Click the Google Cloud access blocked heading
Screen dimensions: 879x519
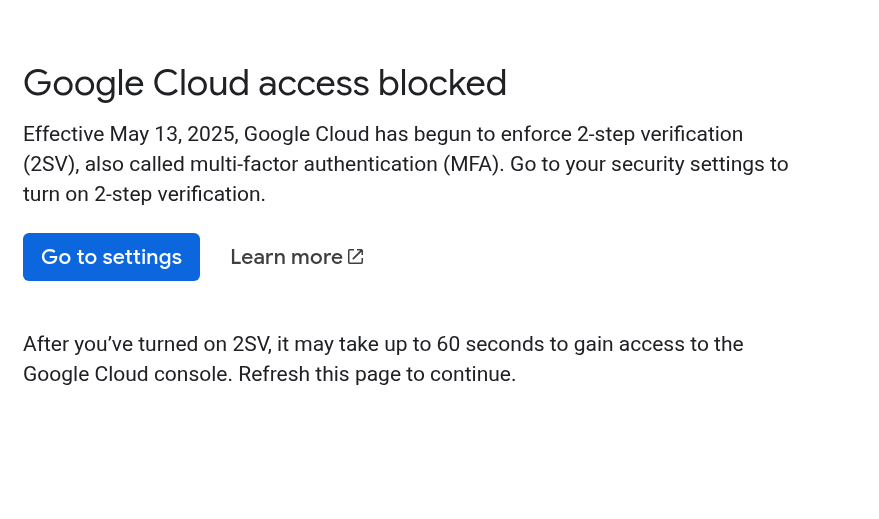click(x=265, y=84)
